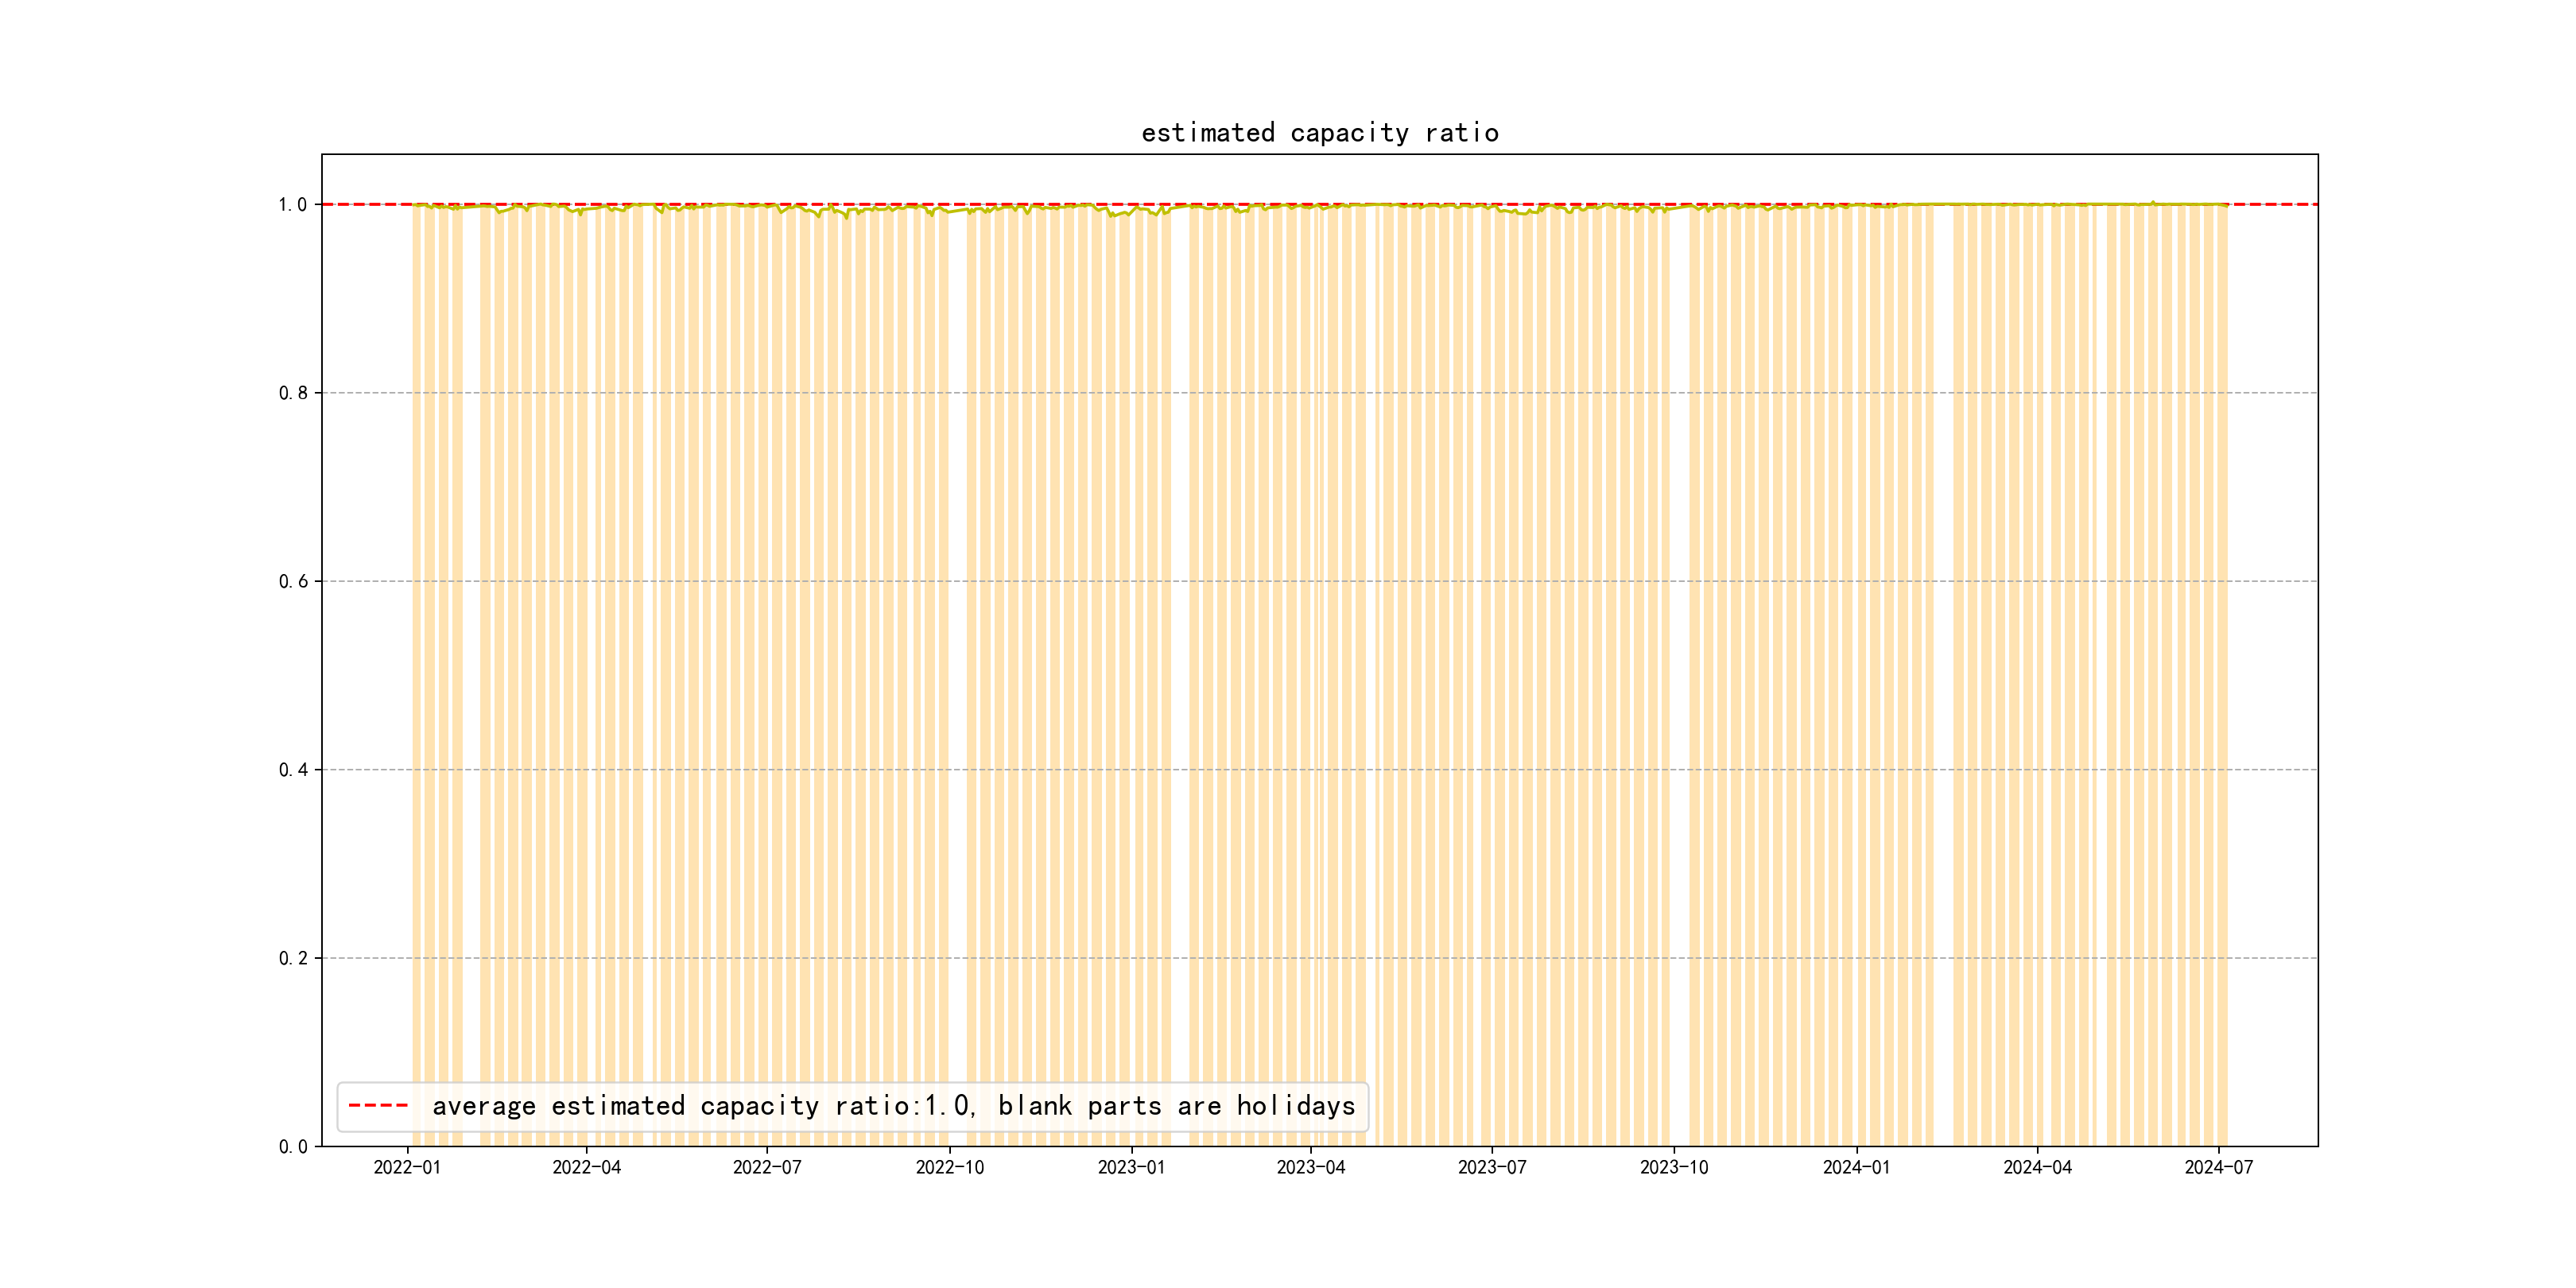The image size is (2576, 1288).
Task: Click the 2024-04 x-axis tick label
Action: 2037,1168
